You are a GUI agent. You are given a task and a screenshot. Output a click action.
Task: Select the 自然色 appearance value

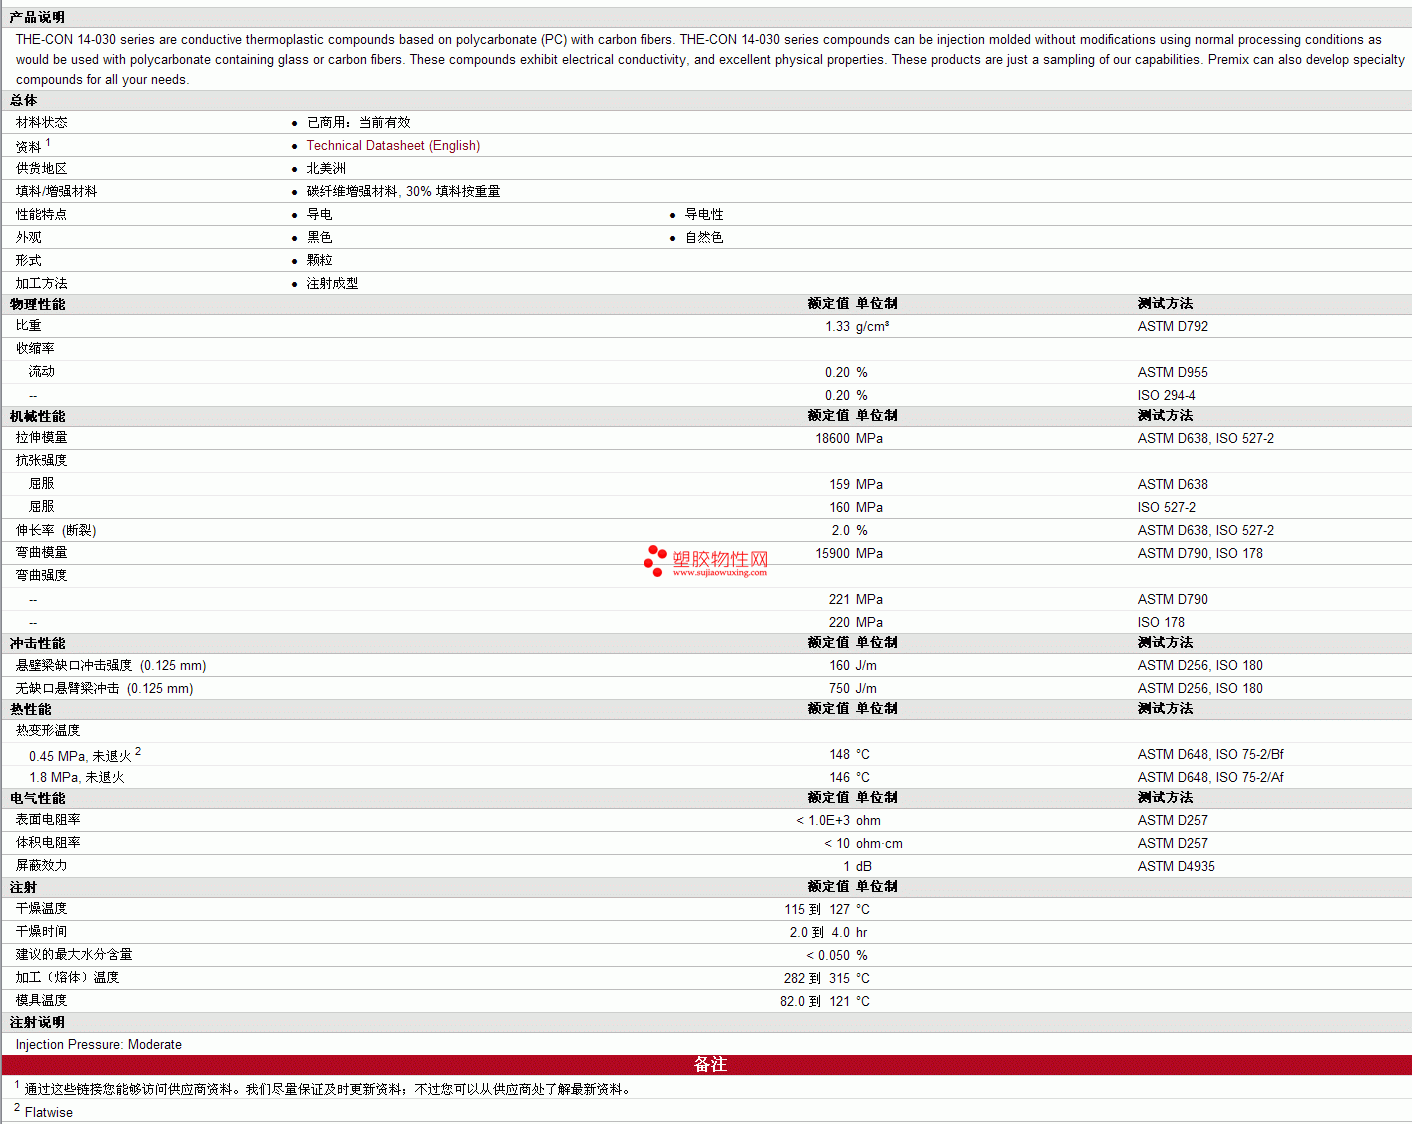pyautogui.click(x=704, y=238)
